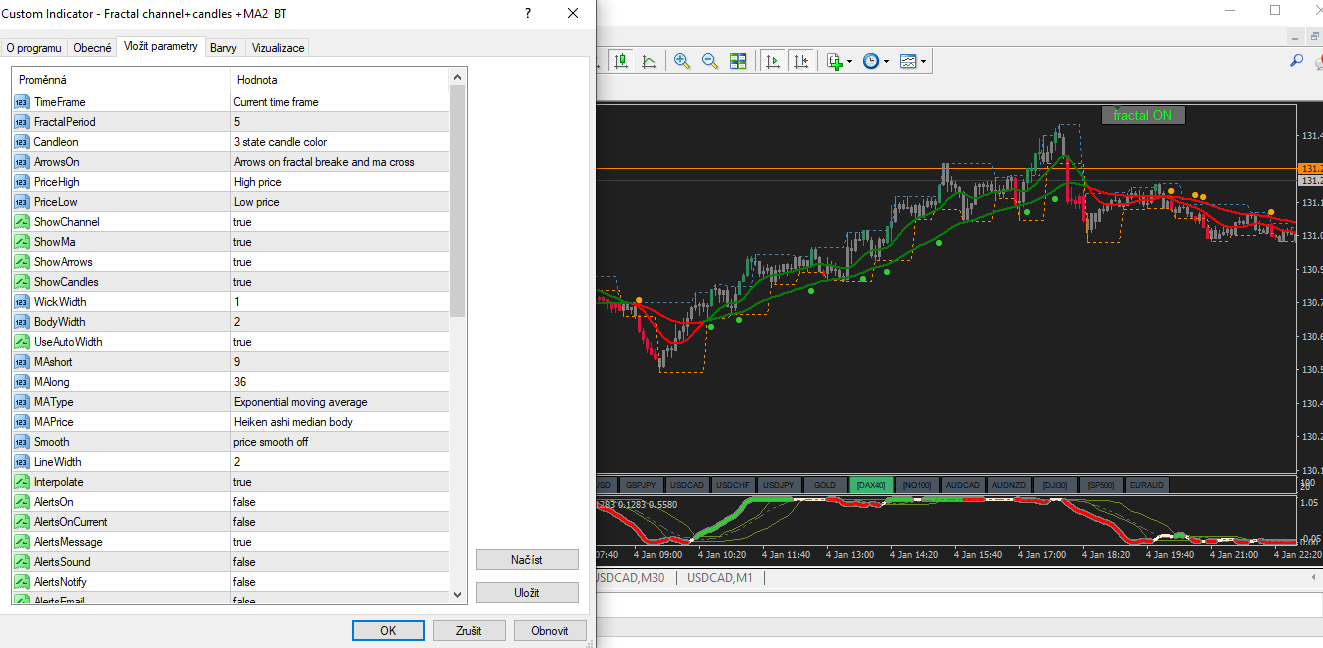Click the icon beside the Interpolate variable
The width and height of the screenshot is (1323, 648).
pyautogui.click(x=22, y=482)
